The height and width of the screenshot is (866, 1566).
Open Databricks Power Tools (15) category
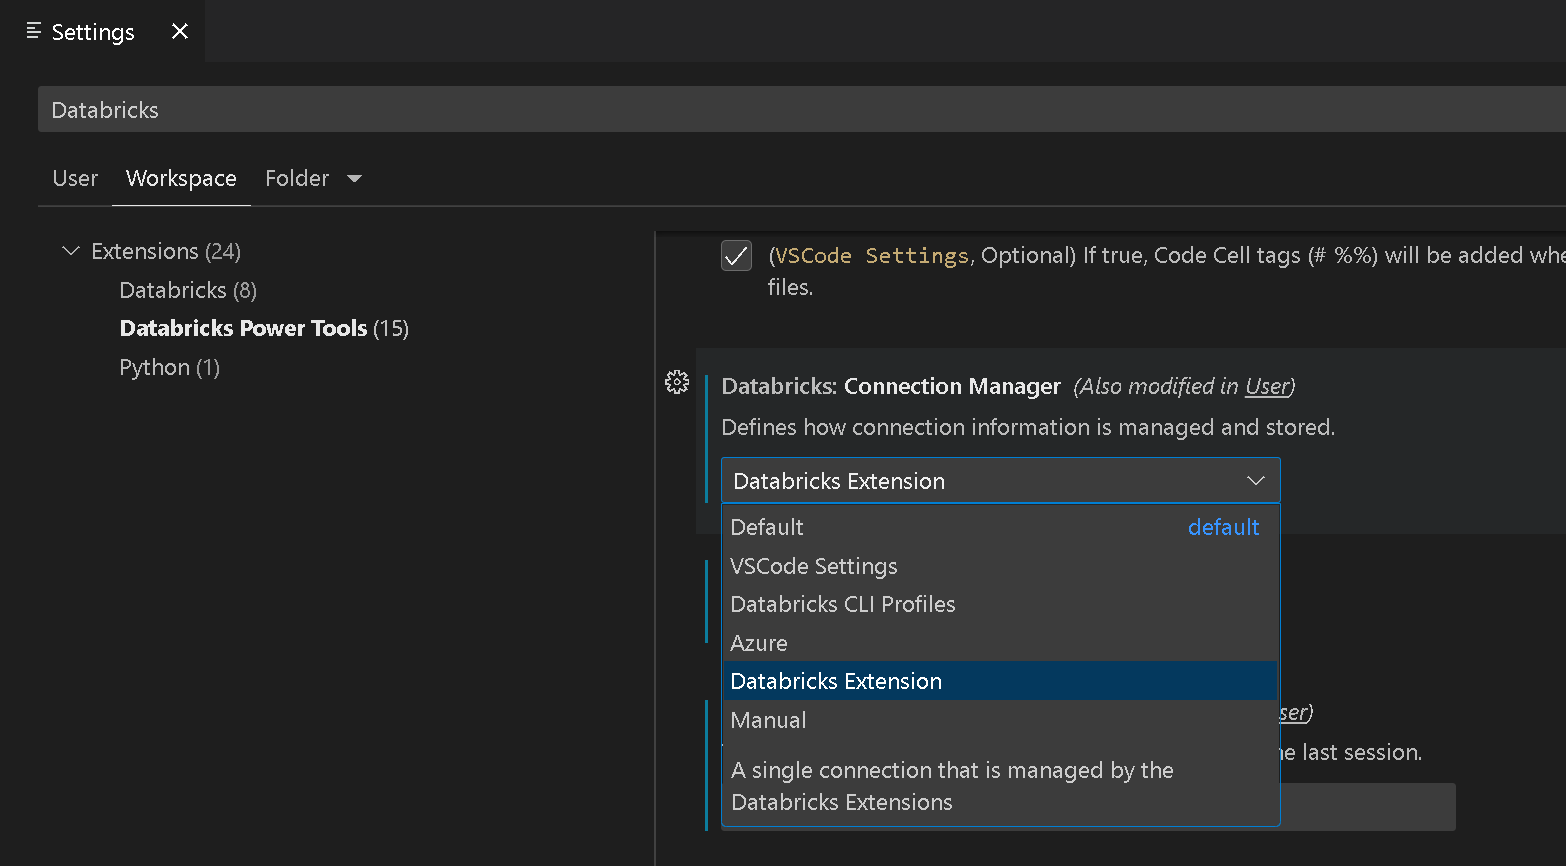click(x=264, y=328)
